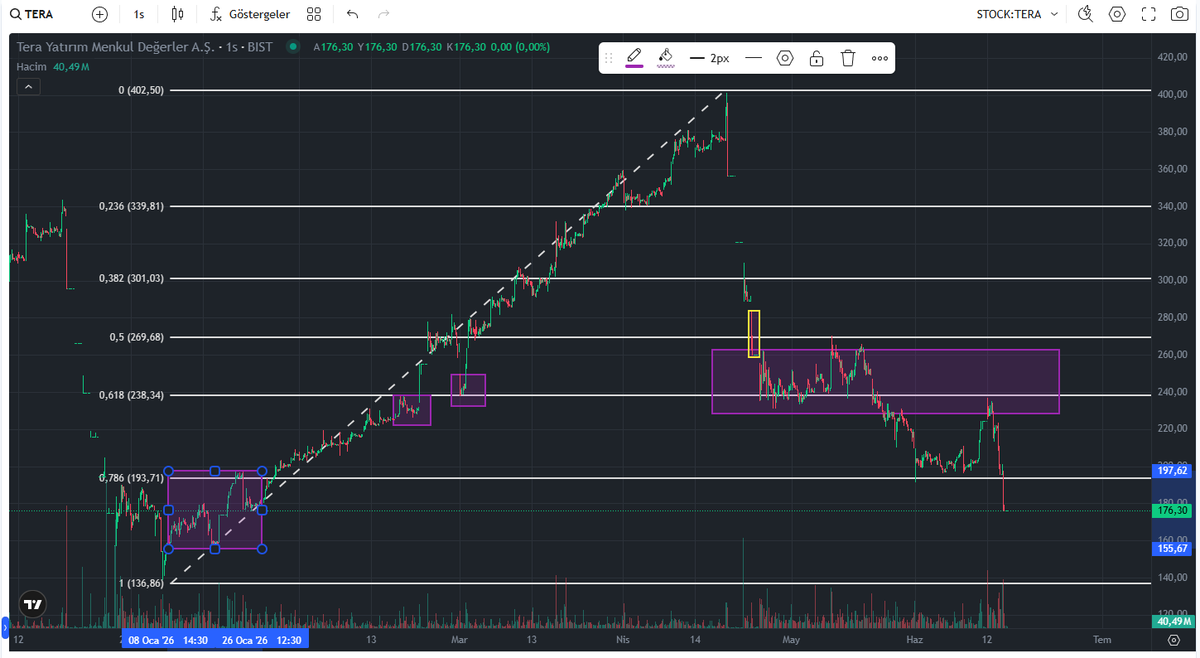Take a chart snapshot with camera icon
The width and height of the screenshot is (1200, 658).
(x=1180, y=14)
